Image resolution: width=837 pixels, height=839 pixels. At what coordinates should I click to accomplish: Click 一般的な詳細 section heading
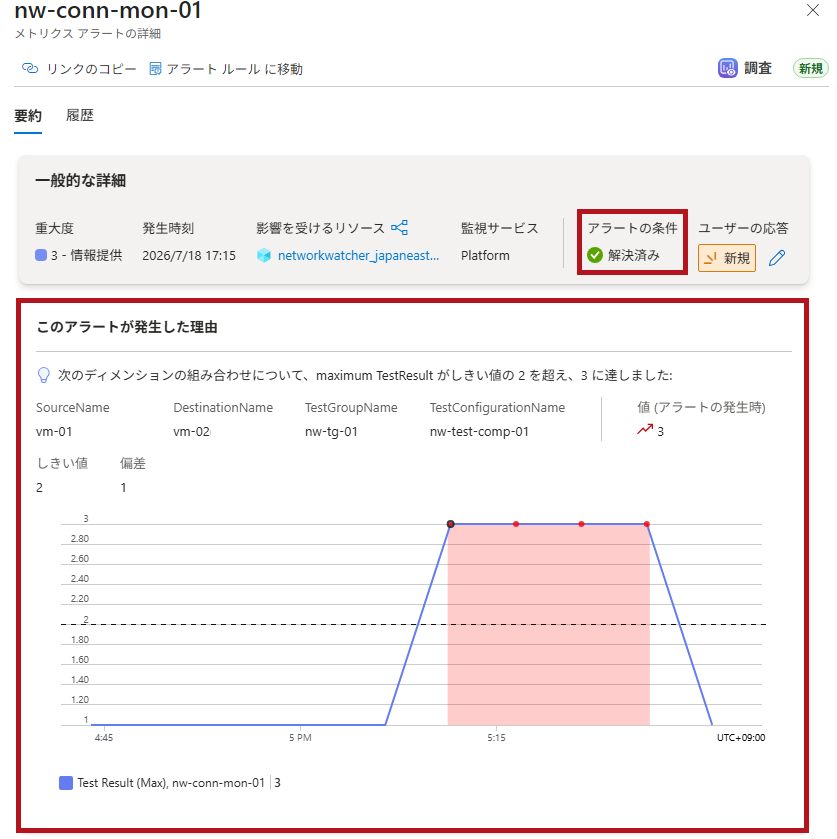pyautogui.click(x=80, y=180)
